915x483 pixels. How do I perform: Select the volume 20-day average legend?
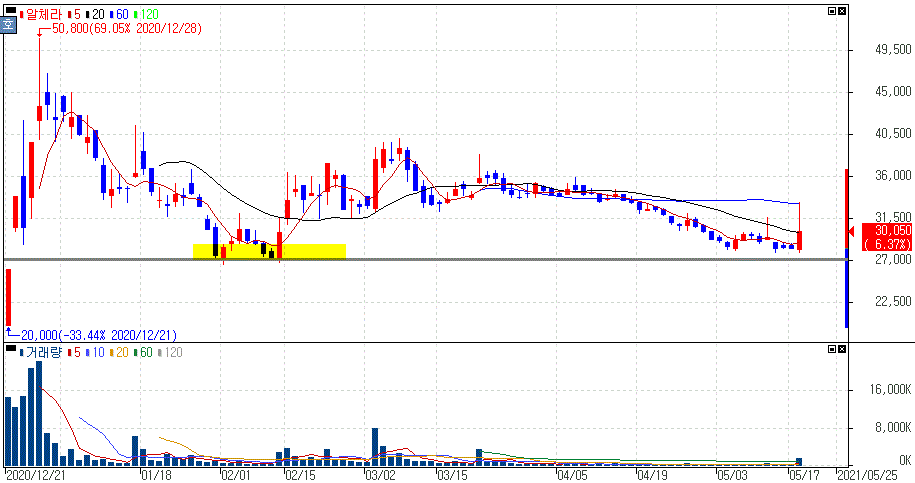point(119,352)
